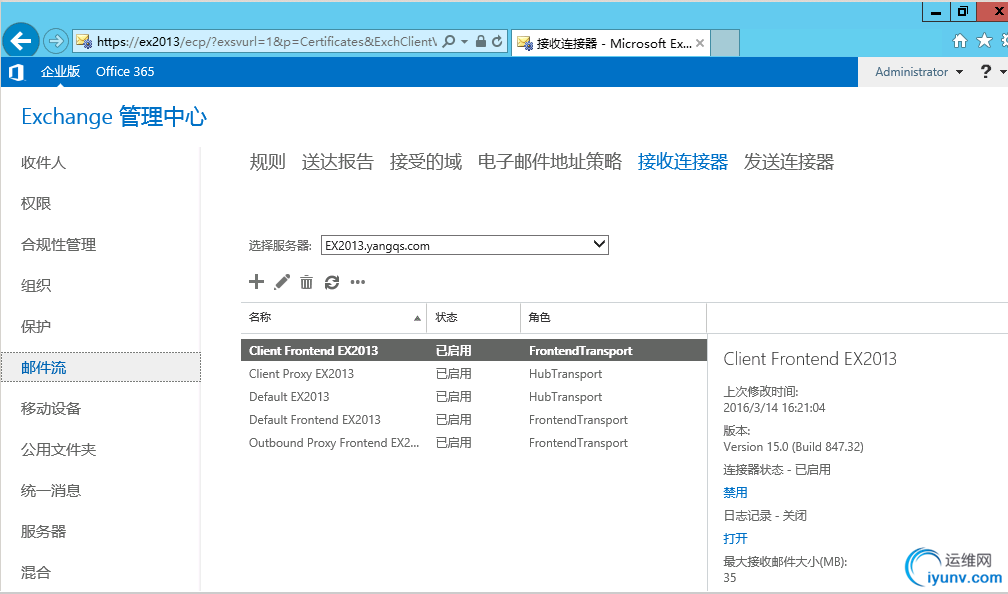1008x594 pixels.
Task: Switch to the 企业版 tab
Action: click(x=60, y=71)
